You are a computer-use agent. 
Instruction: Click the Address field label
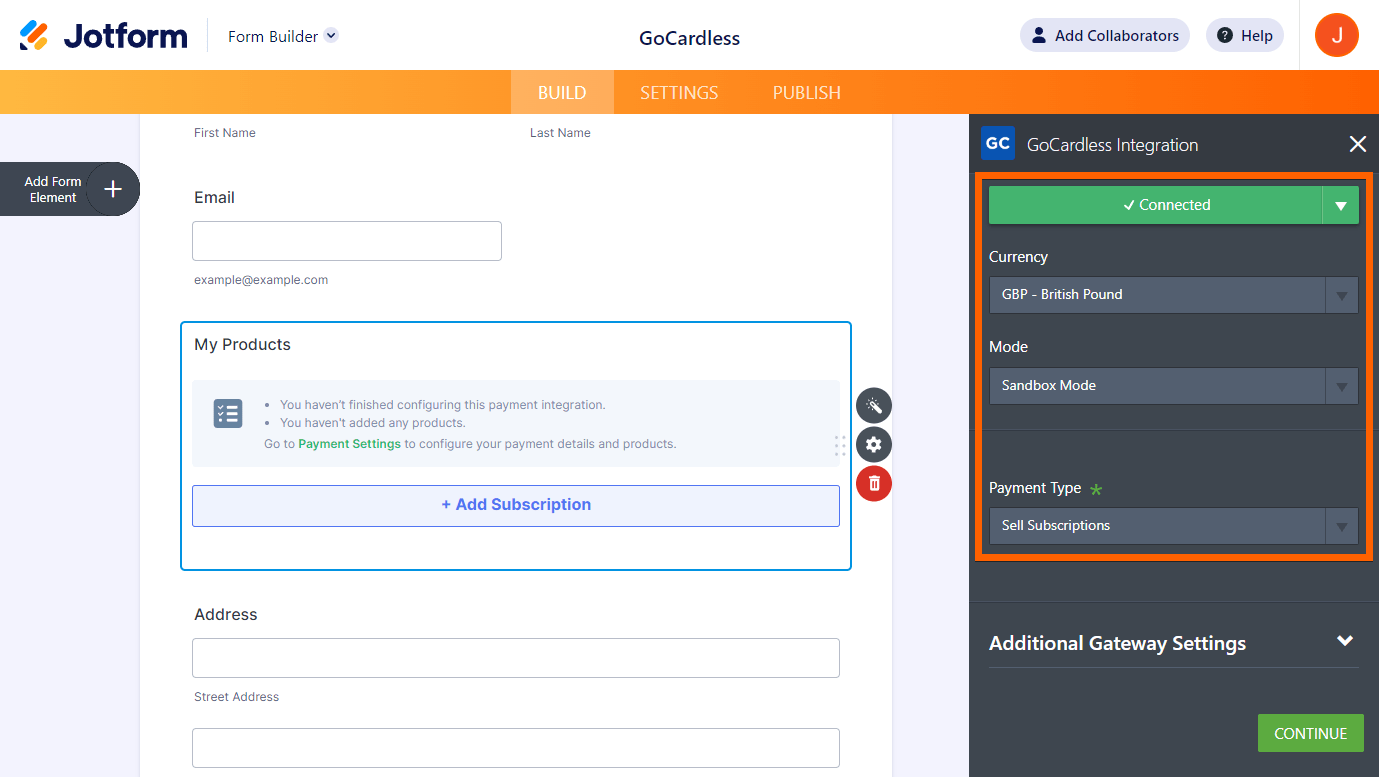coord(226,615)
